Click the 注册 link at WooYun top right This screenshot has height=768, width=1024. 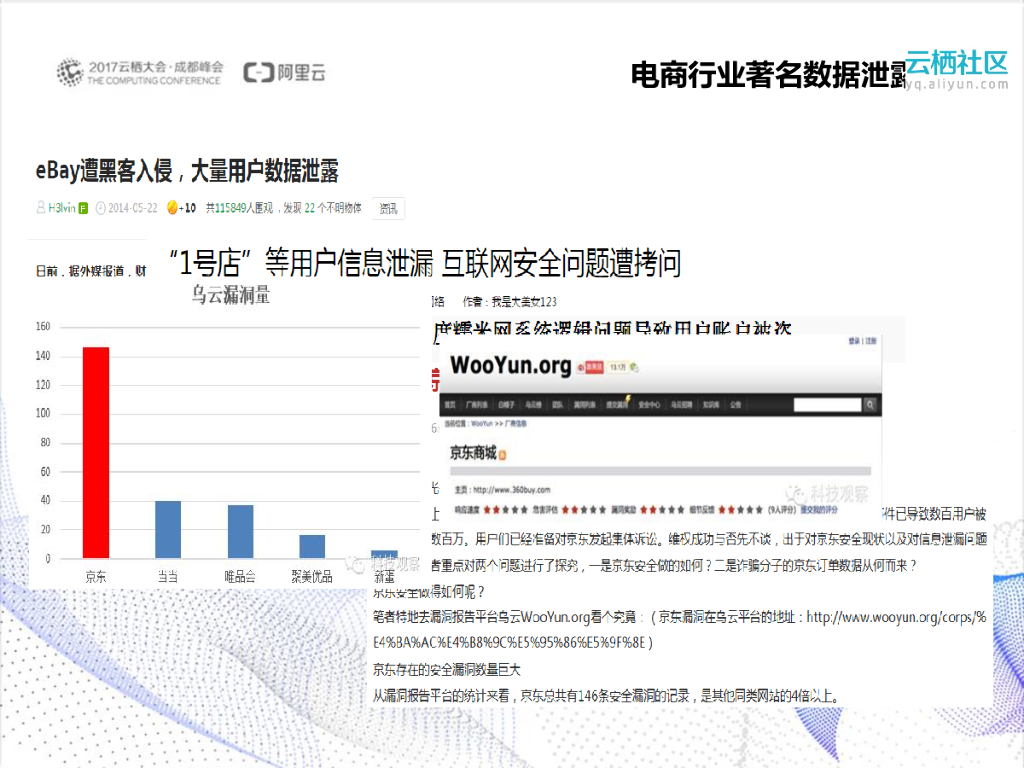click(871, 342)
